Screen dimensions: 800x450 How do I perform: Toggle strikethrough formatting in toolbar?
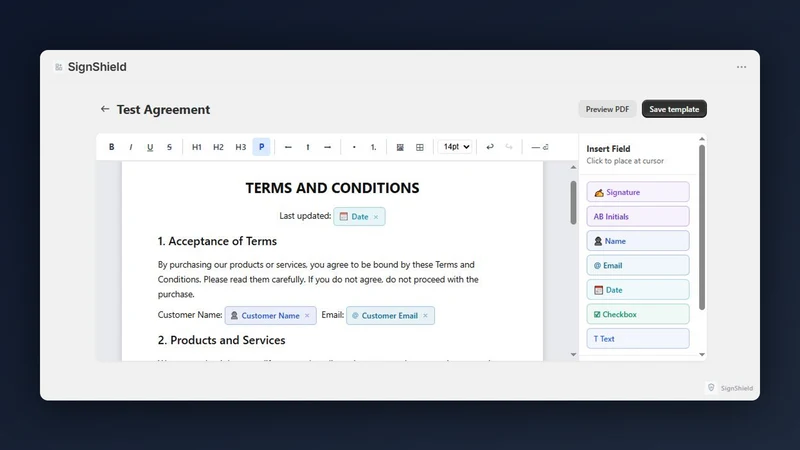[169, 147]
